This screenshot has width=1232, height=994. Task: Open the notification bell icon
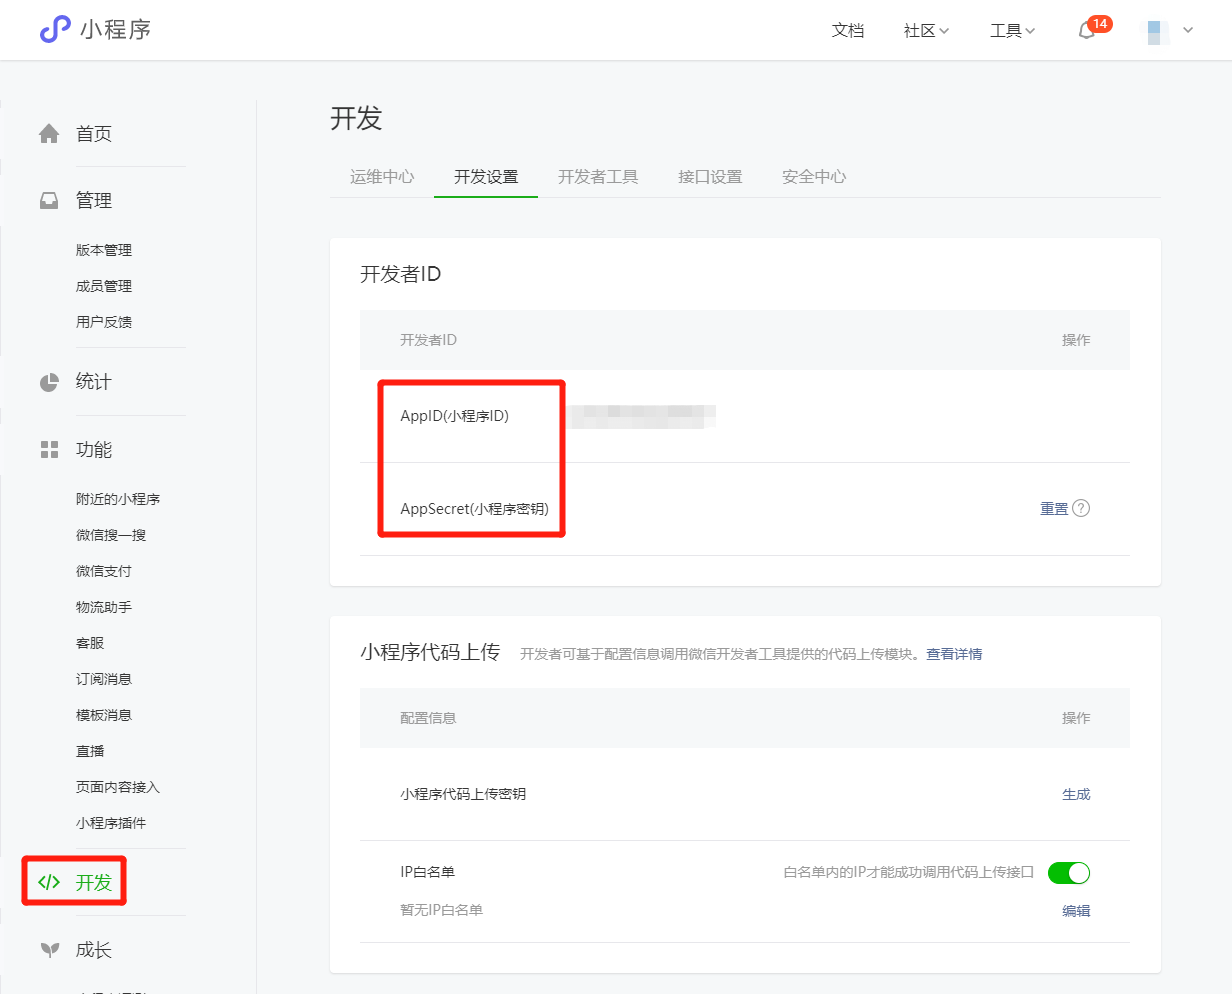pyautogui.click(x=1086, y=31)
